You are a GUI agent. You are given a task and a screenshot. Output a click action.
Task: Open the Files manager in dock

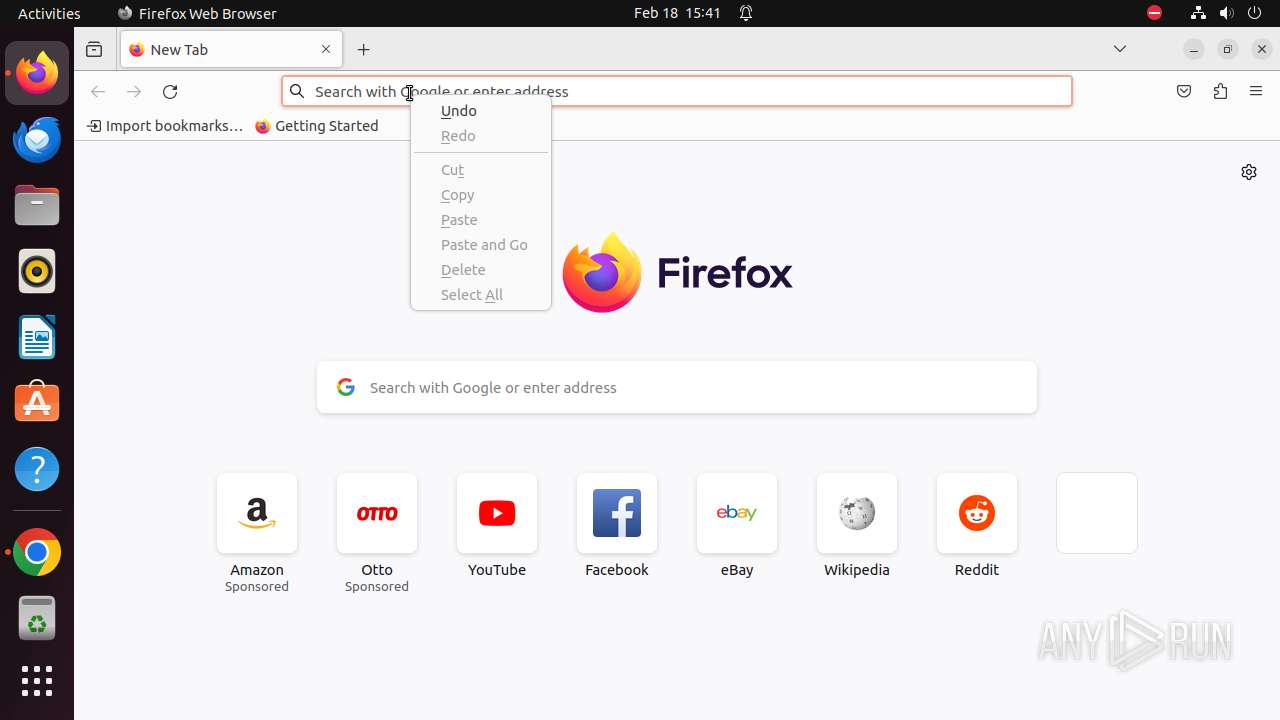tap(37, 205)
